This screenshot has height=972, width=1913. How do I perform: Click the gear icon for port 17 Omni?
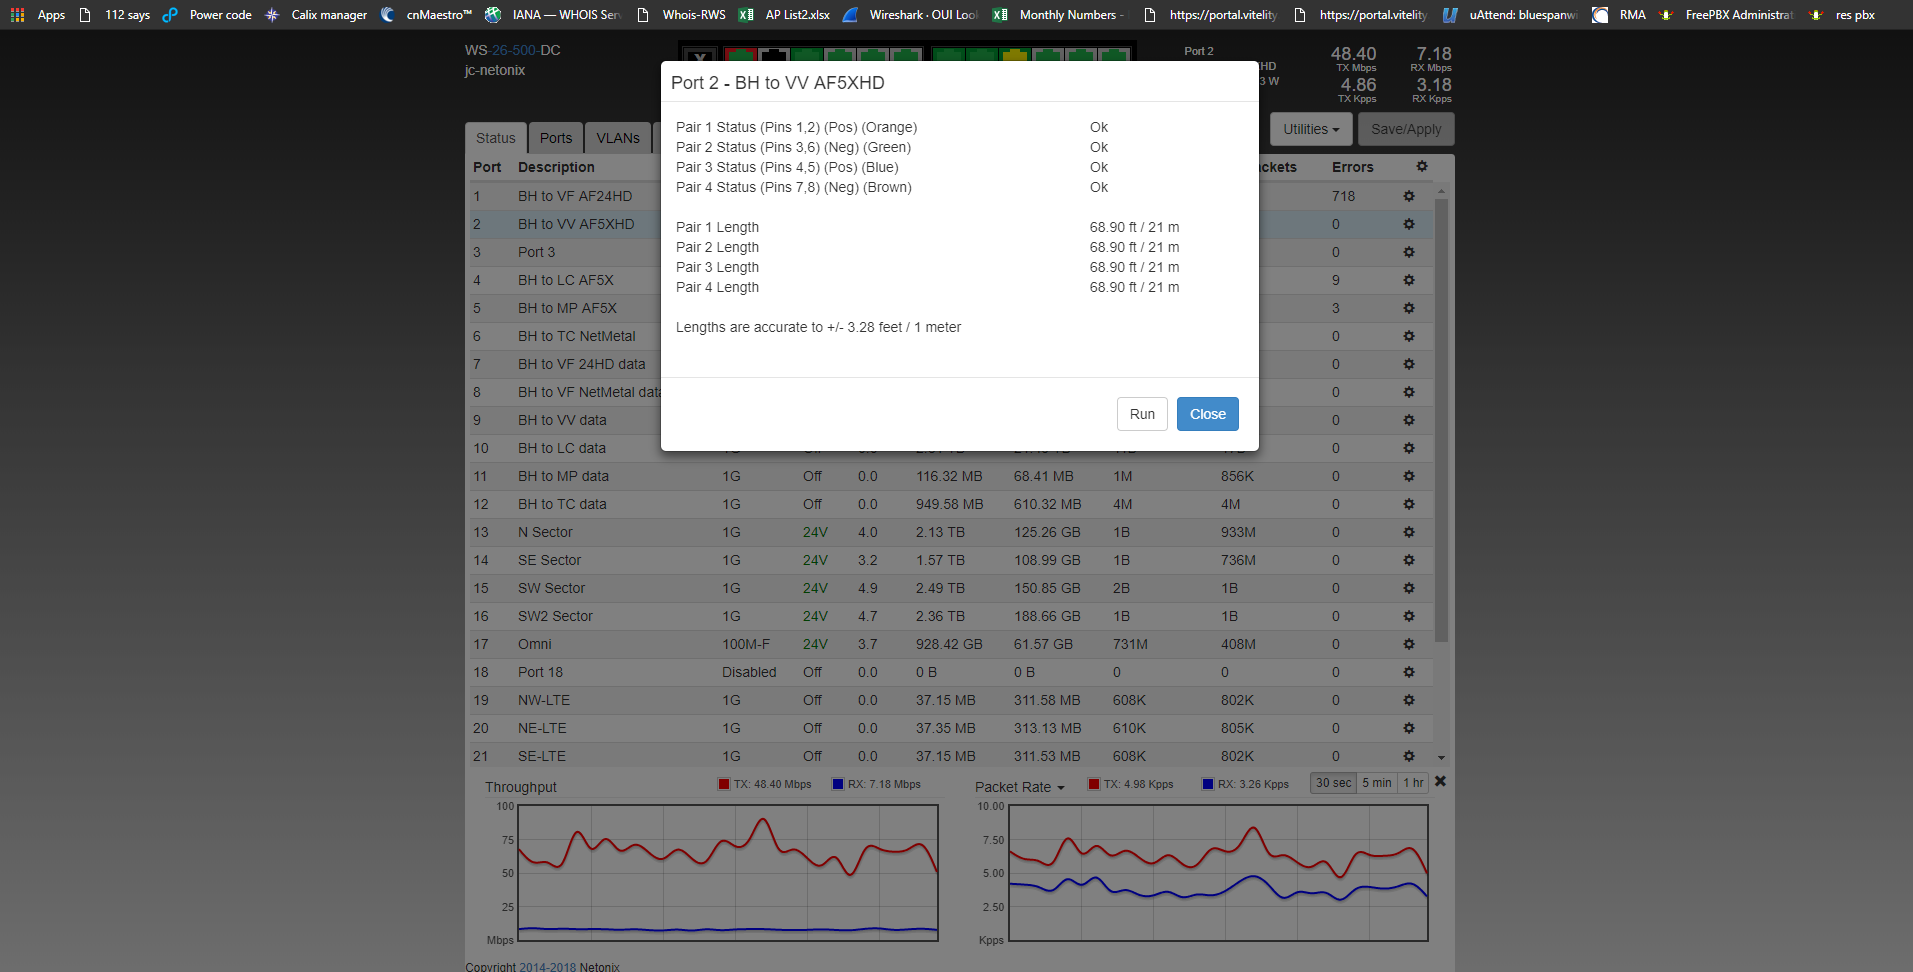[x=1408, y=644]
